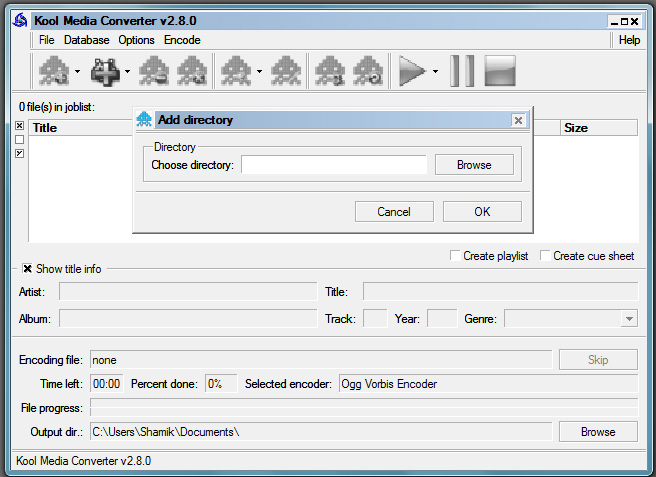Start encoding with the Play button
This screenshot has width=656, height=477.
pos(412,71)
